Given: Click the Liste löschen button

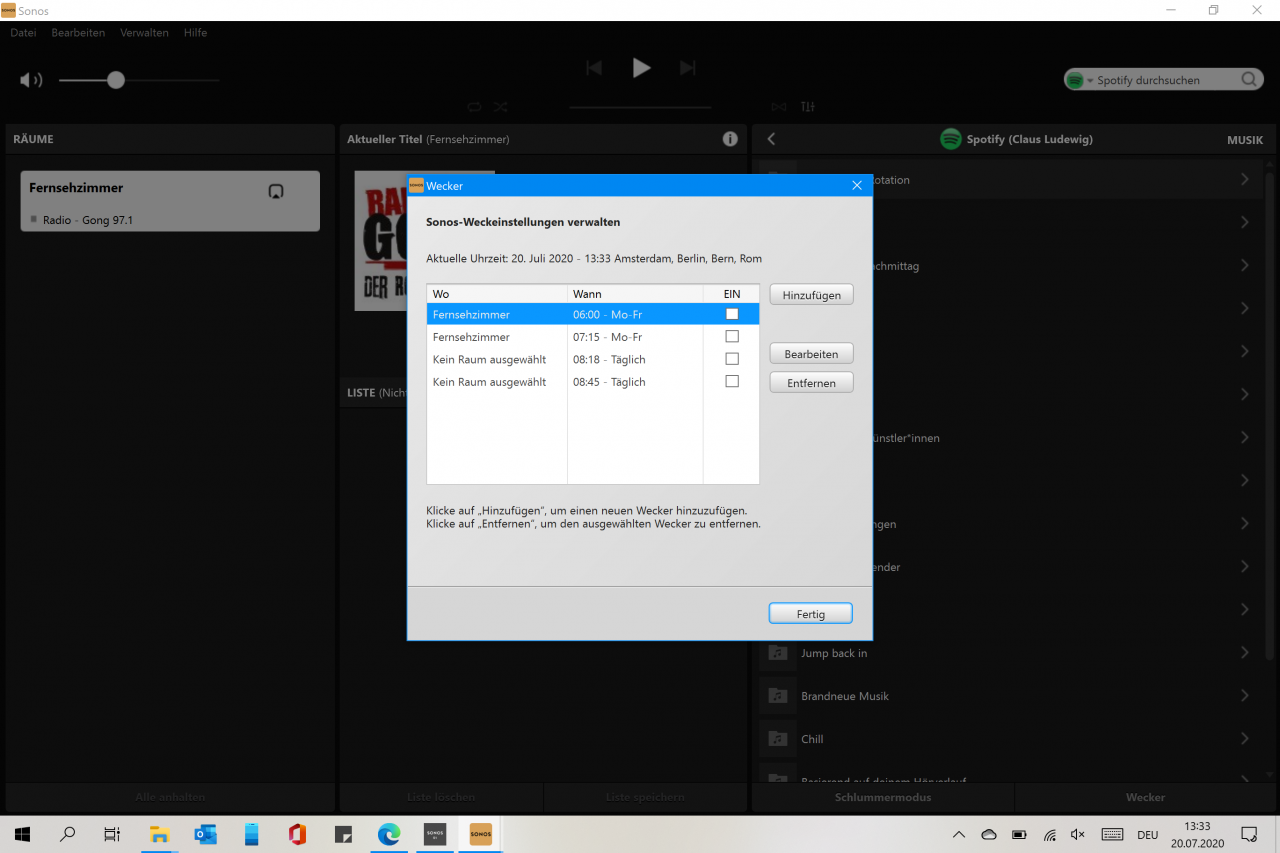Looking at the screenshot, I should [441, 798].
